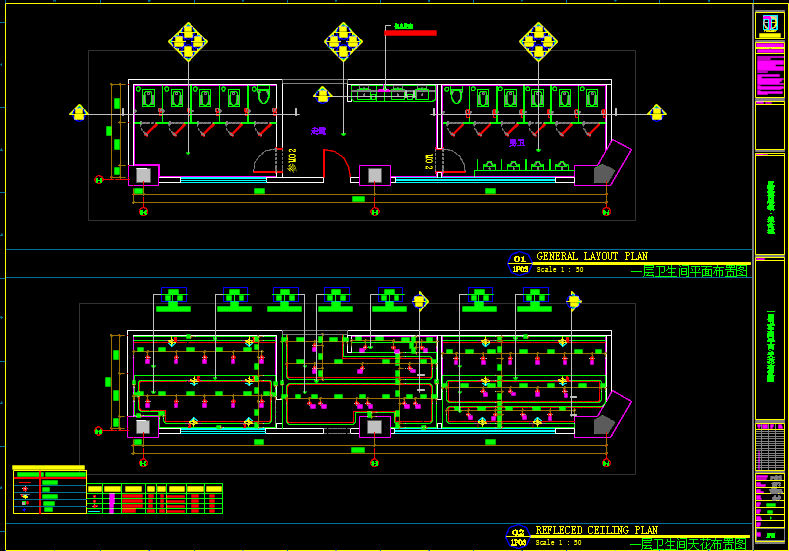This screenshot has width=789, height=551.
Task: Click the red circular light symbol in the legend
Action: 25,489
